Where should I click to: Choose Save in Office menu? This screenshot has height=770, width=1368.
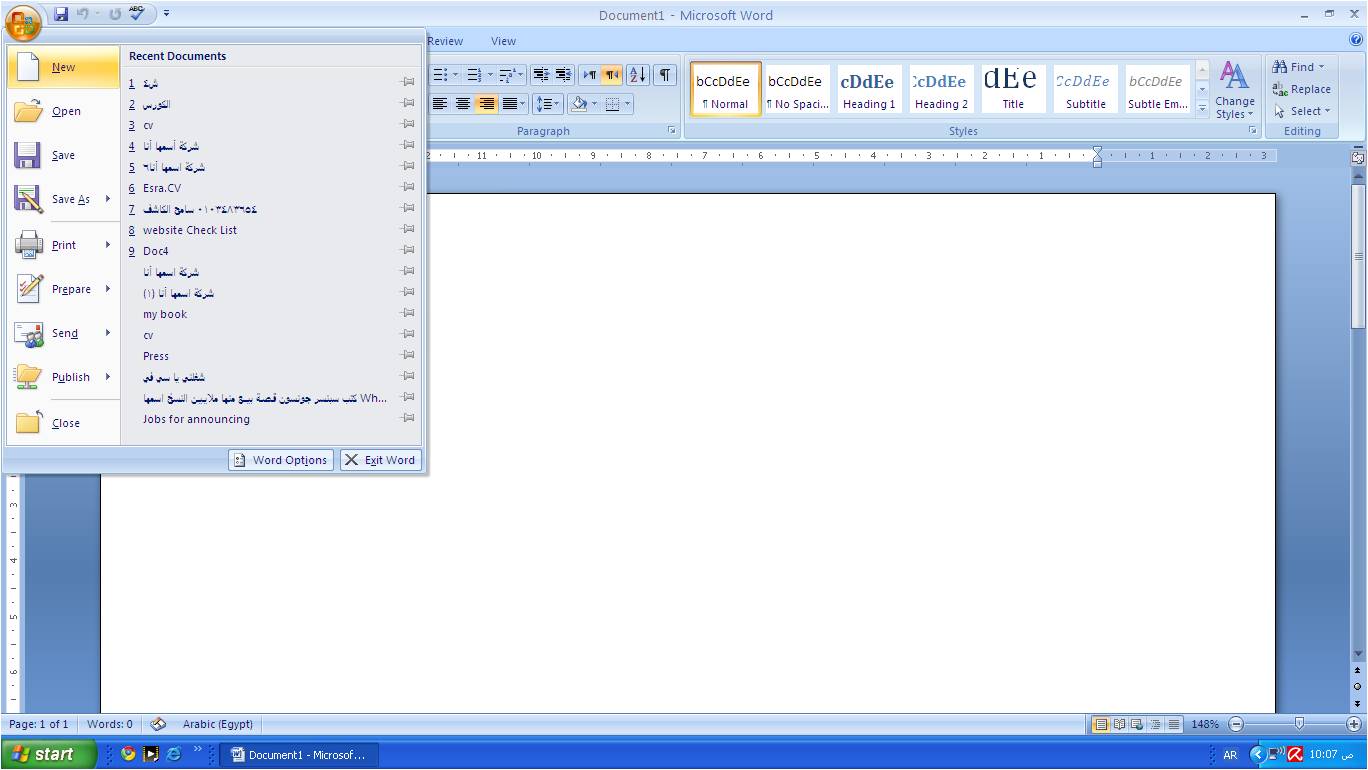click(x=64, y=155)
